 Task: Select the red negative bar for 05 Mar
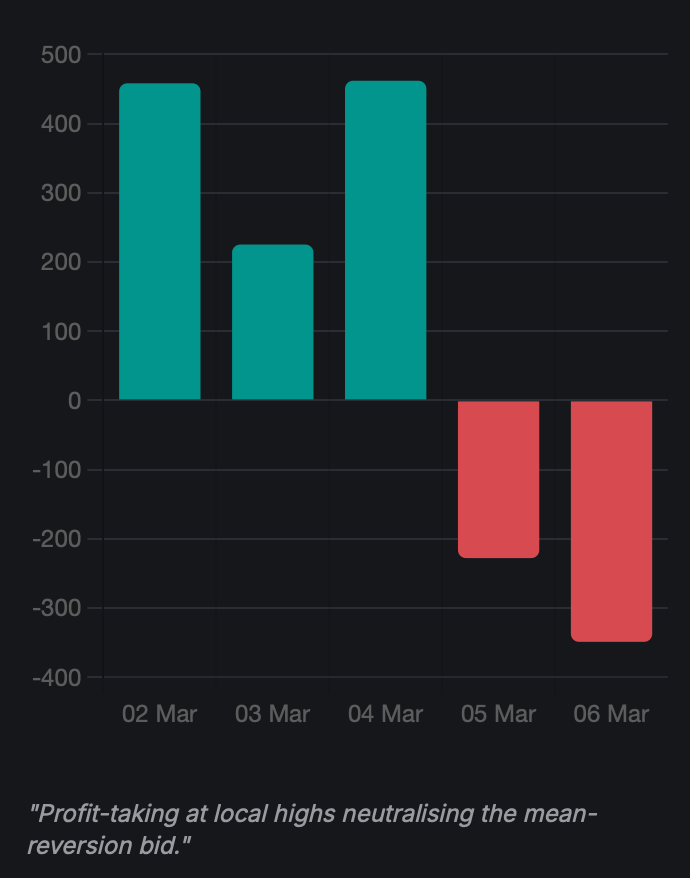[x=499, y=479]
